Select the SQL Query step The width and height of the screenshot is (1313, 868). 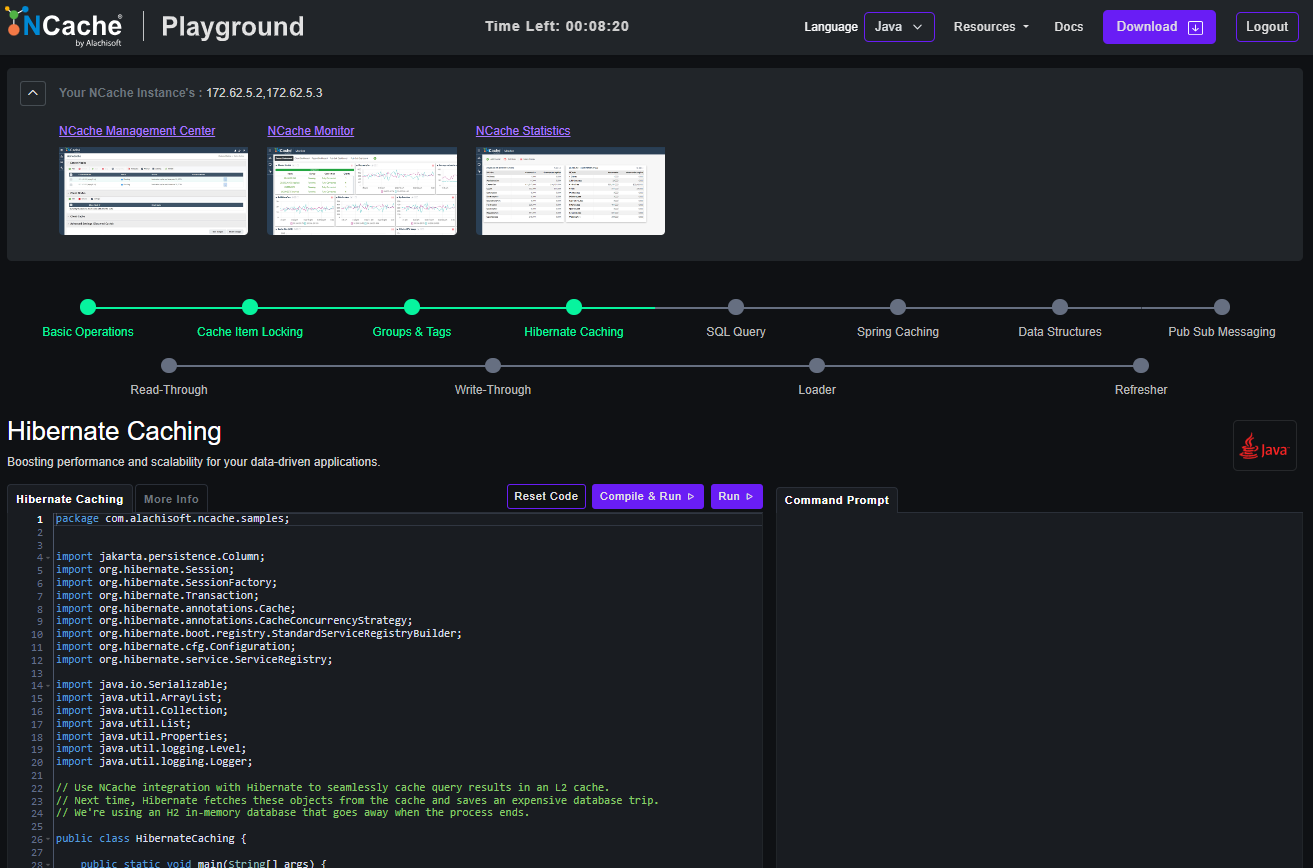pos(736,307)
